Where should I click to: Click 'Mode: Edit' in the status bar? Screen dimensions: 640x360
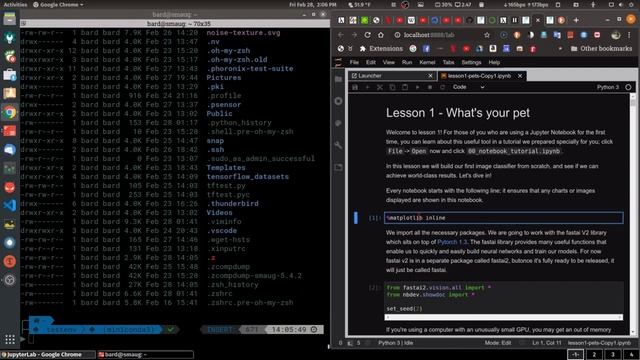pyautogui.click(x=498, y=343)
